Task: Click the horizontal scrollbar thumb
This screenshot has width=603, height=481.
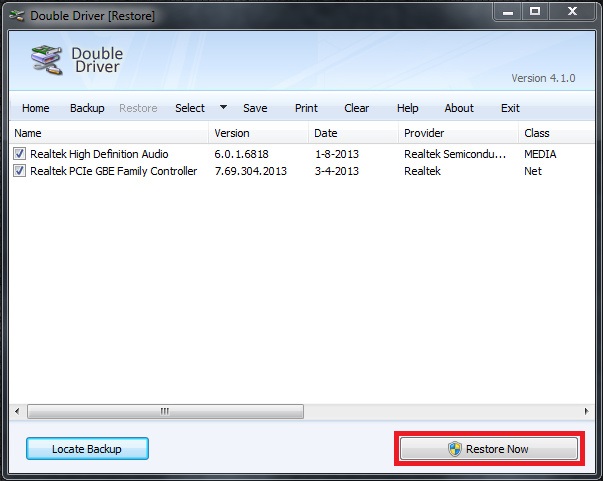Action: (165, 411)
